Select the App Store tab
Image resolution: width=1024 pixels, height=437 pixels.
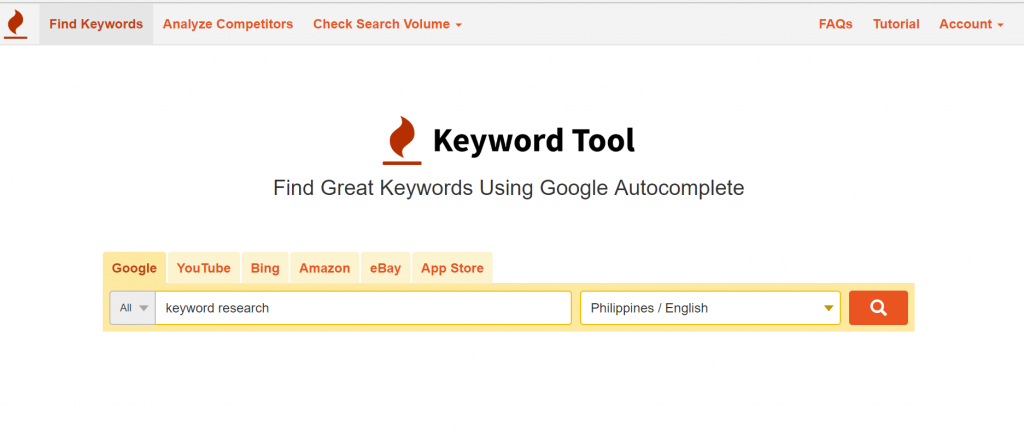[x=452, y=268]
